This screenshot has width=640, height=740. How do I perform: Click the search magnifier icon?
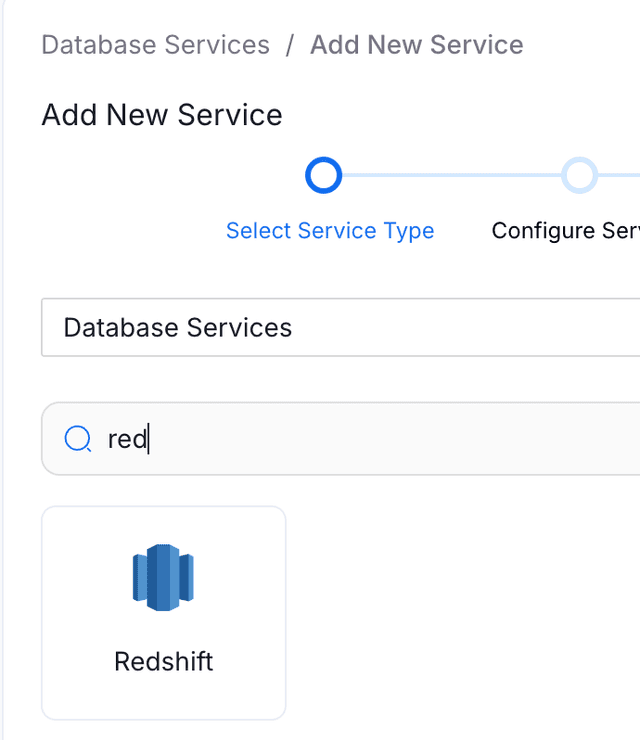tap(77, 438)
